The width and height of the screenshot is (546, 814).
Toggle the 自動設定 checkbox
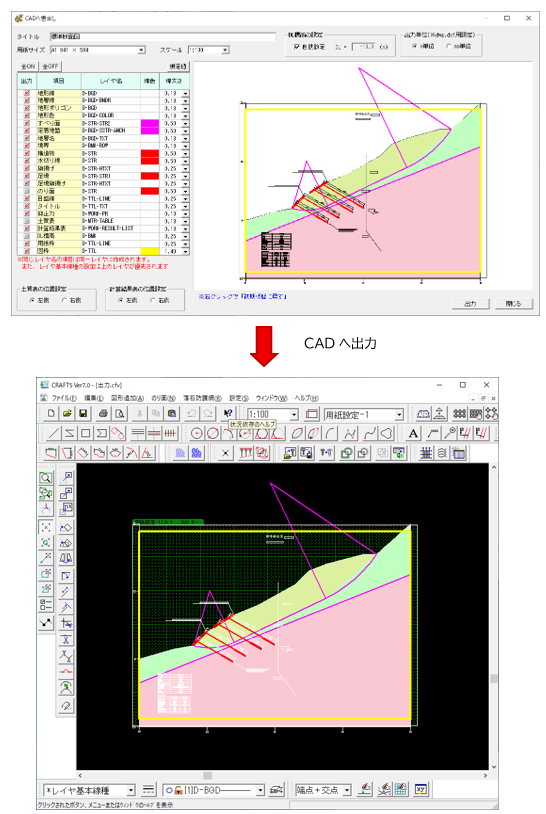[297, 47]
